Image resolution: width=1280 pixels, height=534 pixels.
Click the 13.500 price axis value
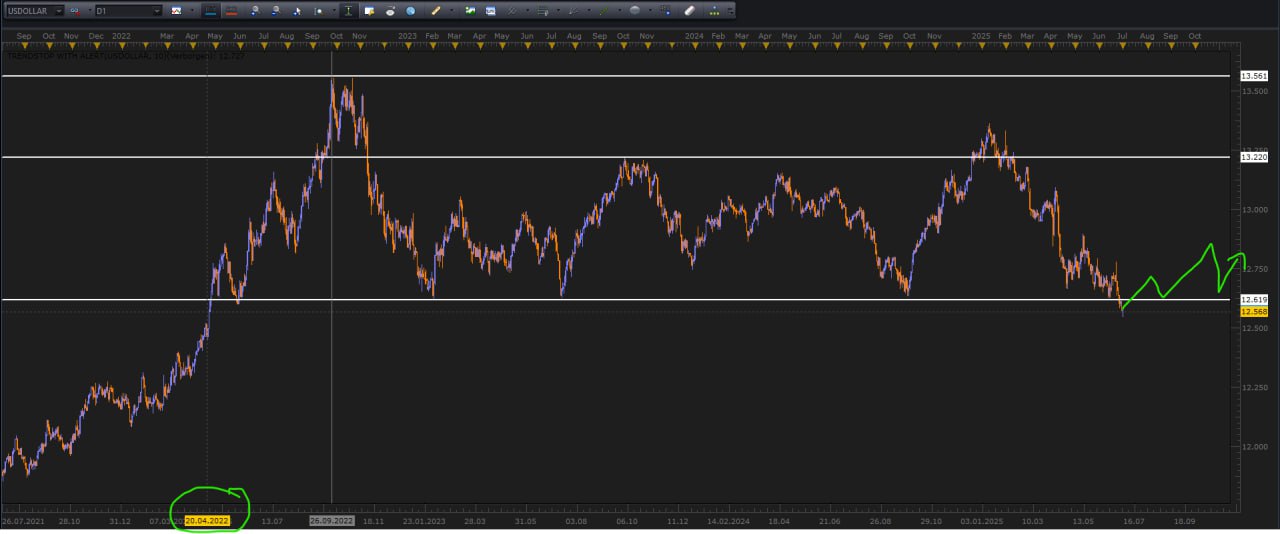[1254, 91]
